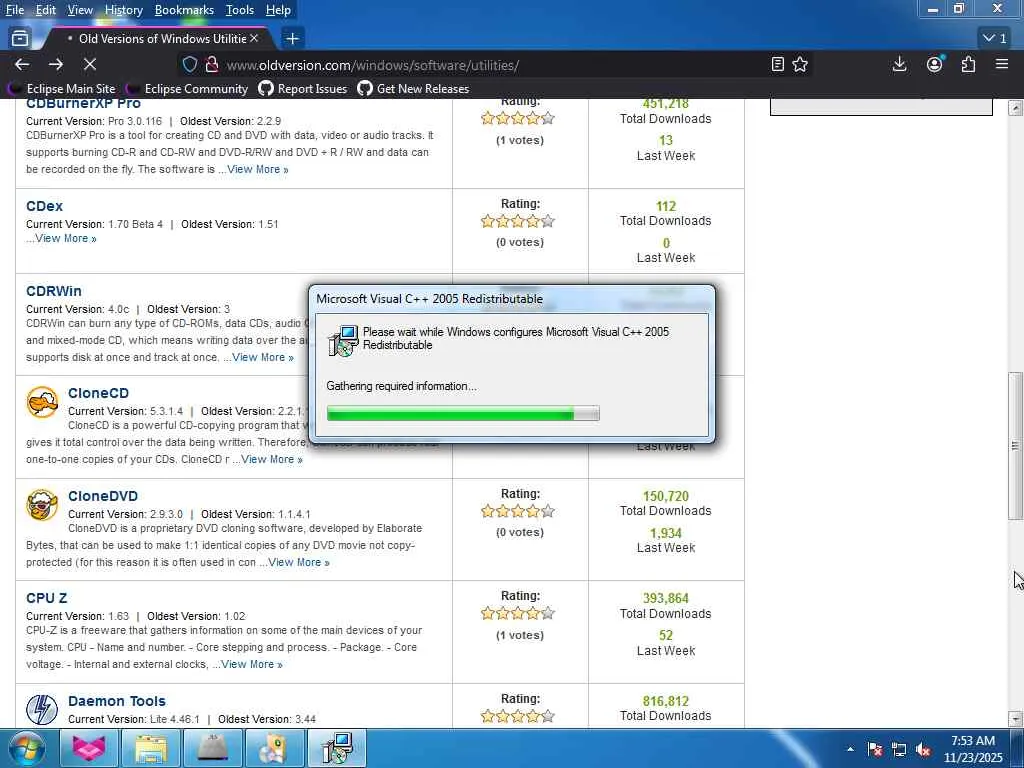Open the muted volume tray icon

pyautogui.click(x=923, y=750)
